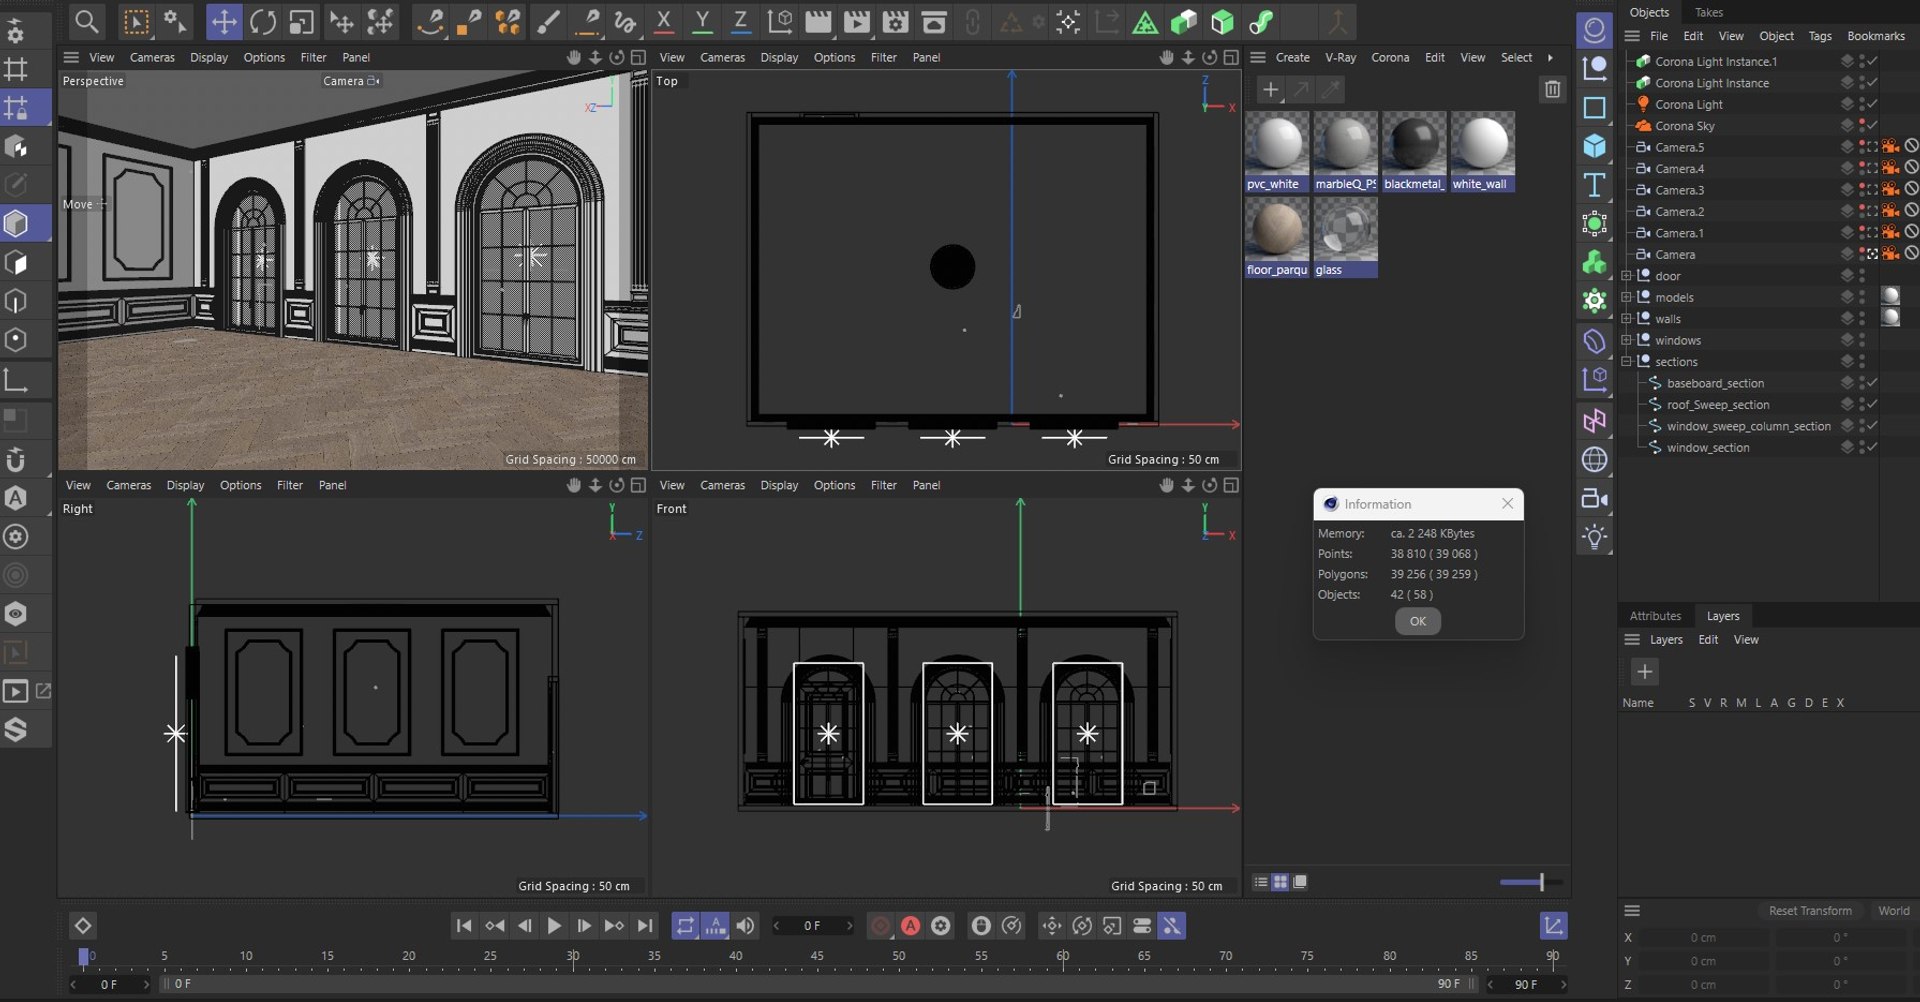This screenshot has width=1920, height=1002.
Task: Add a camera object from right palette
Action: (x=1594, y=498)
